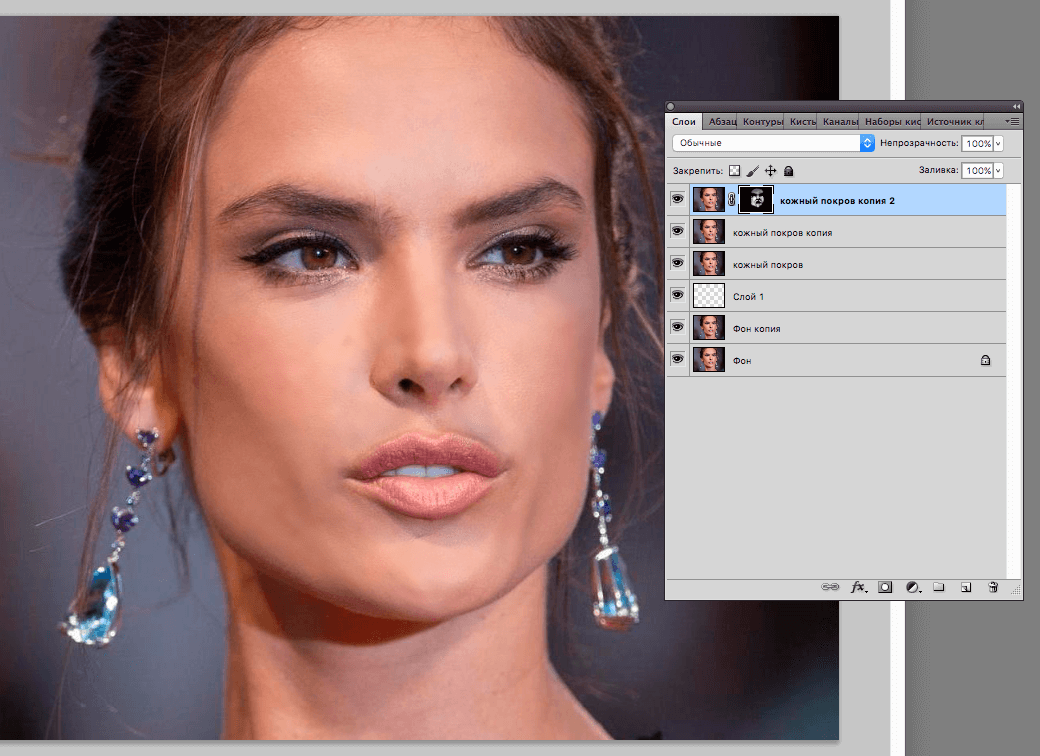Select the mask thumbnail of кожный покров копия 2
Viewport: 1040px width, 756px height.
coord(756,199)
